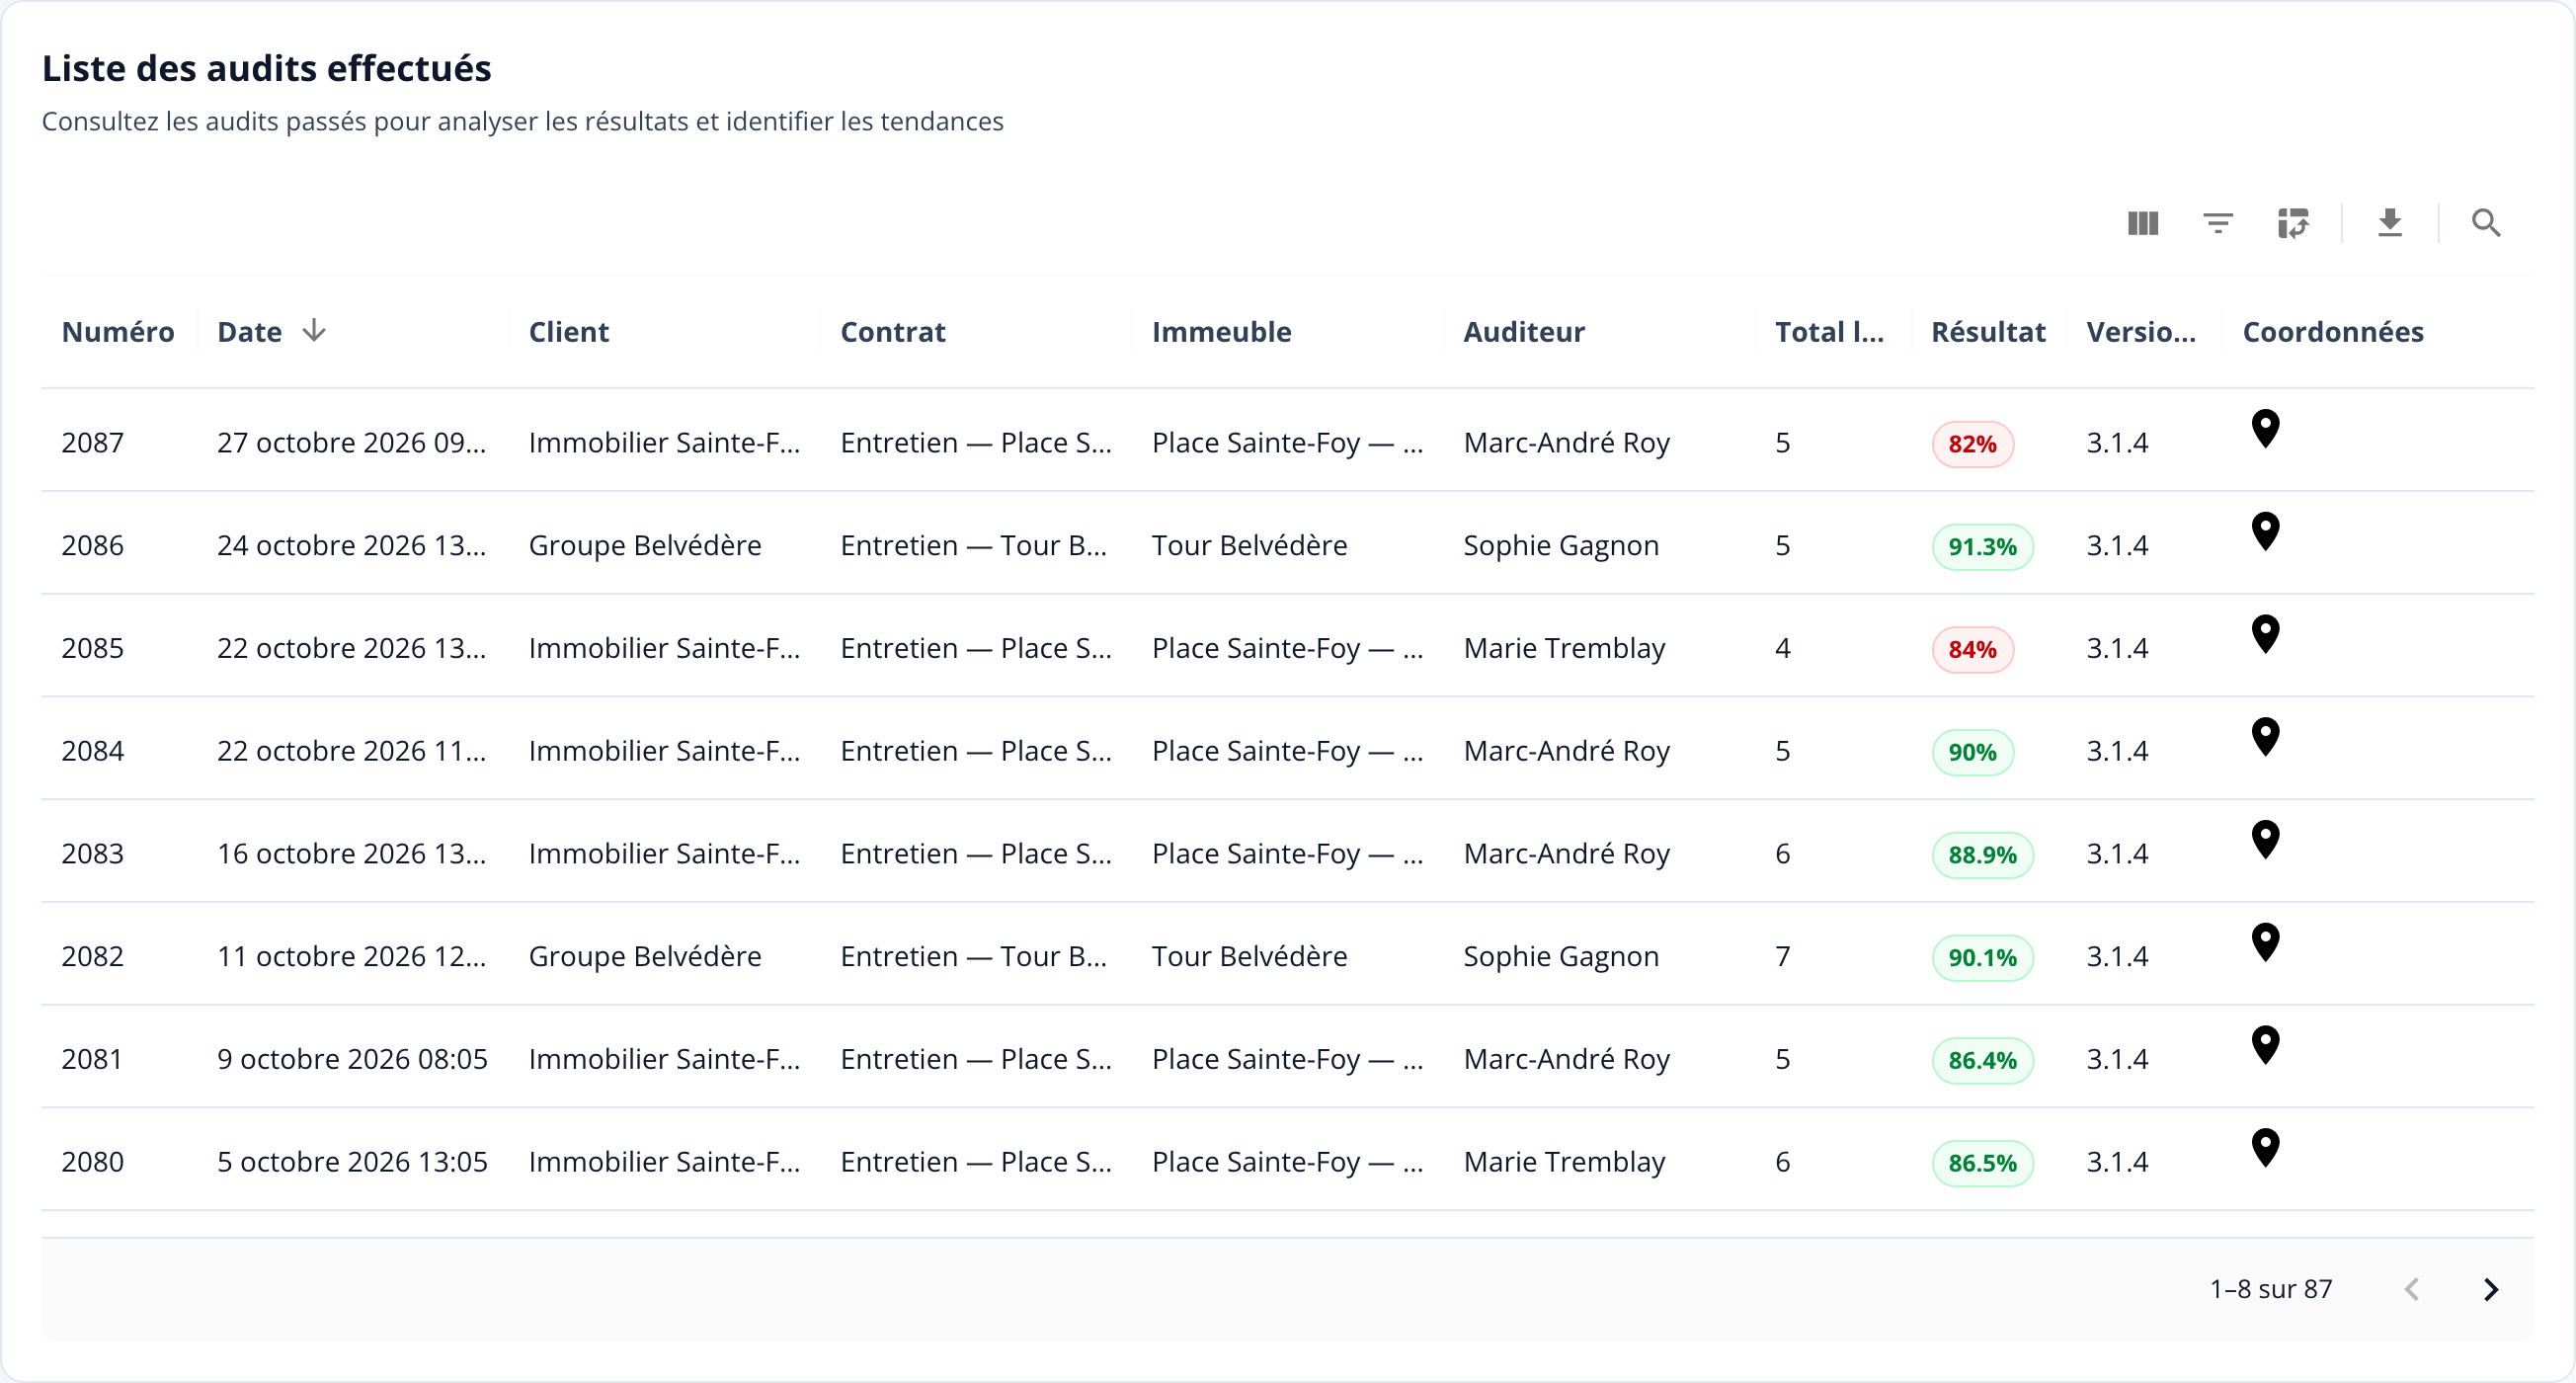Sort by the Contrat column header
The width and height of the screenshot is (2576, 1383).
tap(893, 332)
